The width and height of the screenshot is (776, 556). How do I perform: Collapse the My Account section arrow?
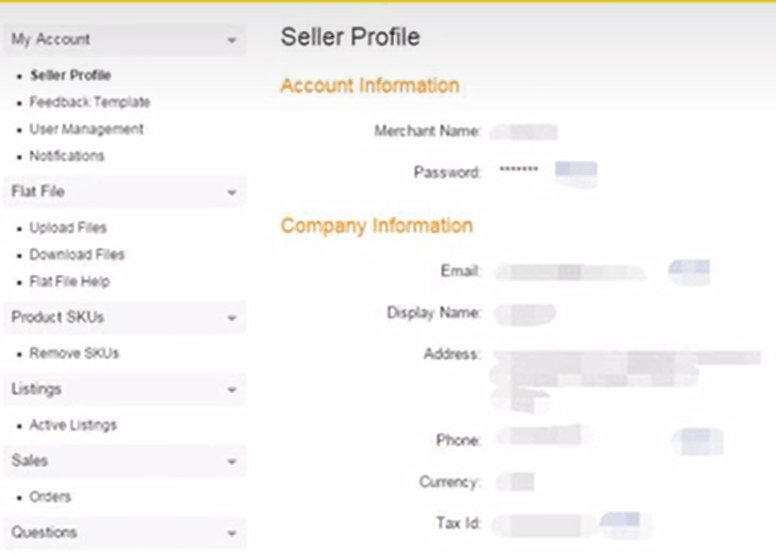[x=232, y=41]
